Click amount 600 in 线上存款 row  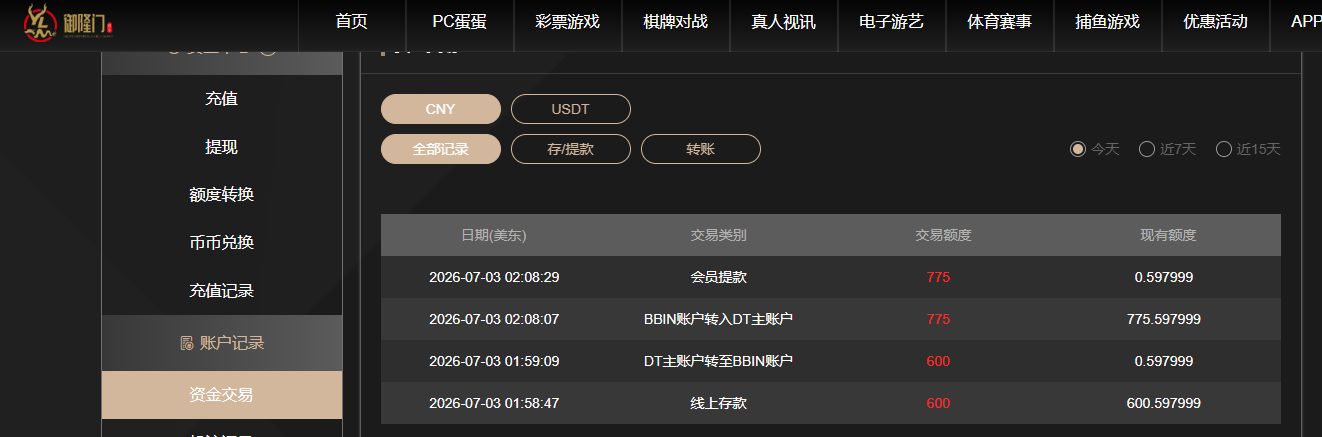[939, 403]
